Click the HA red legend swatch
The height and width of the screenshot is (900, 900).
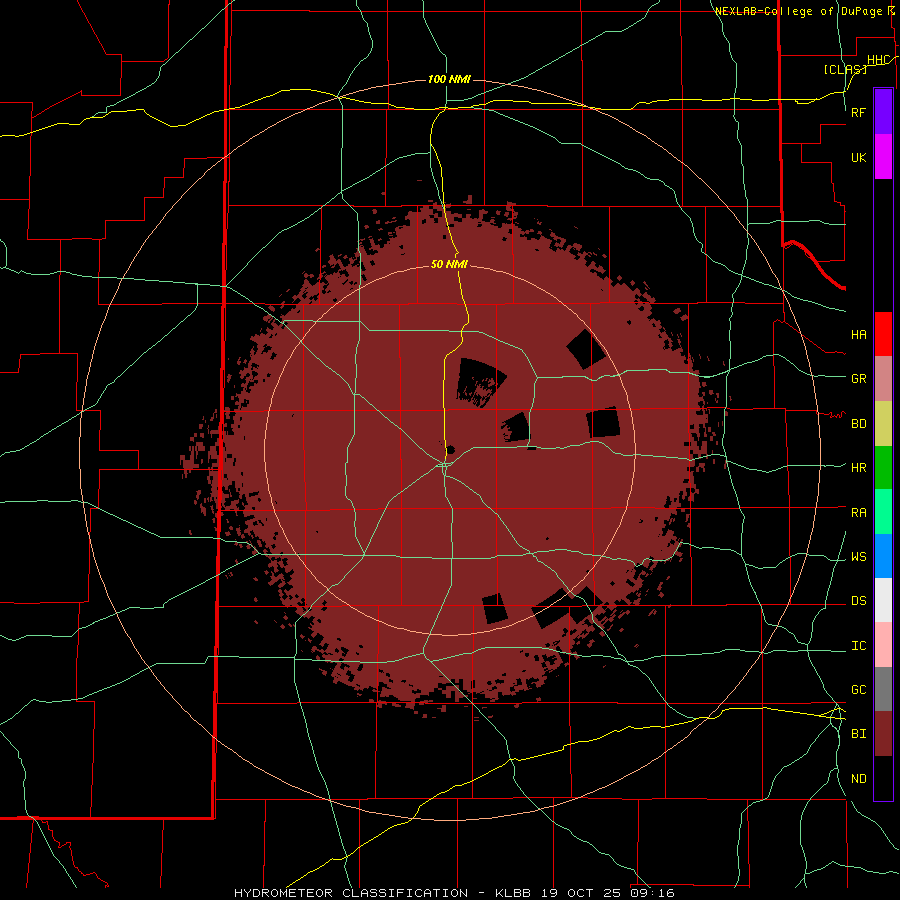click(x=883, y=334)
